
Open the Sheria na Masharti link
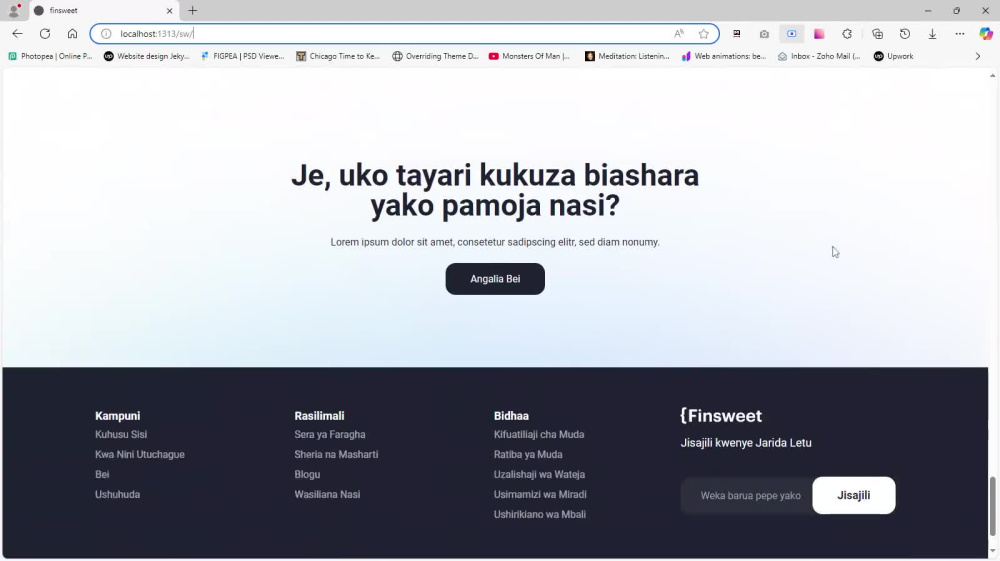point(336,455)
